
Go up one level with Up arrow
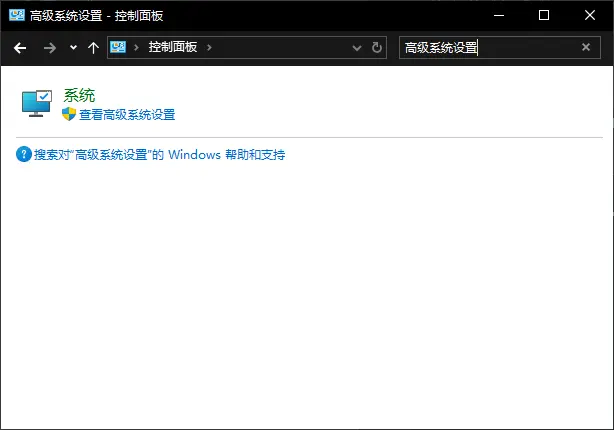93,48
